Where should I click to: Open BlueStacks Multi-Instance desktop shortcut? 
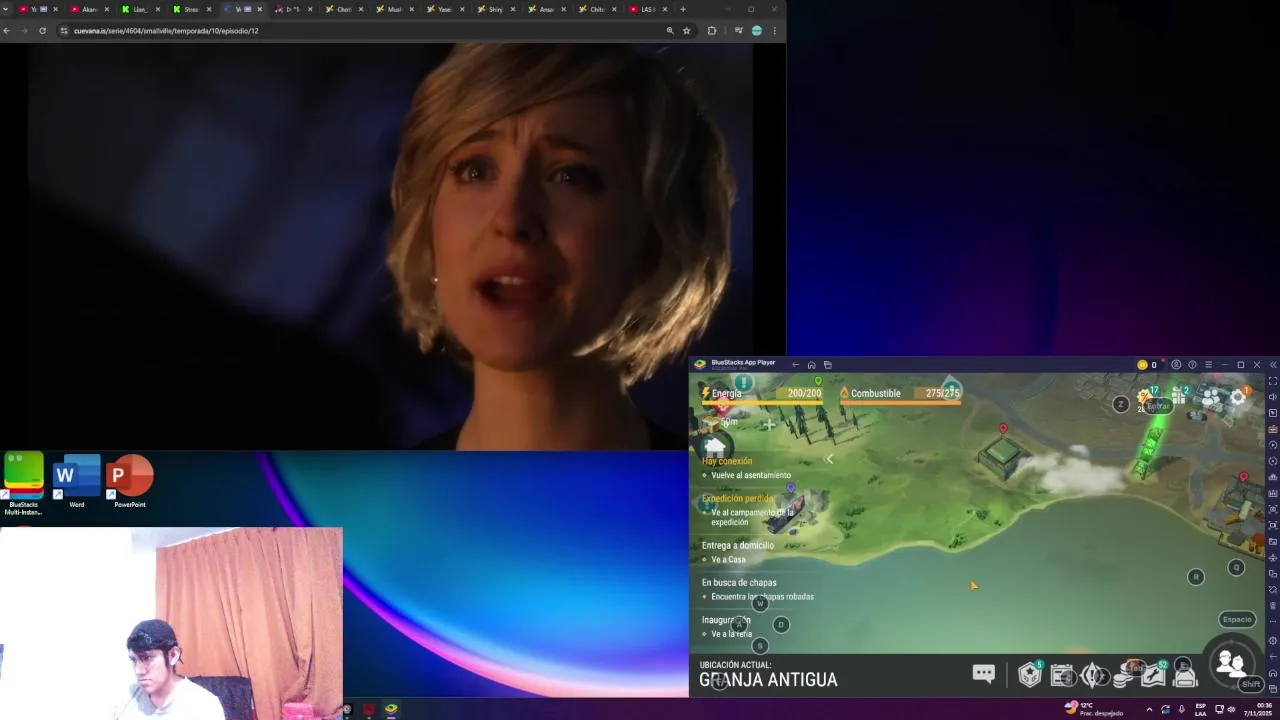click(24, 482)
